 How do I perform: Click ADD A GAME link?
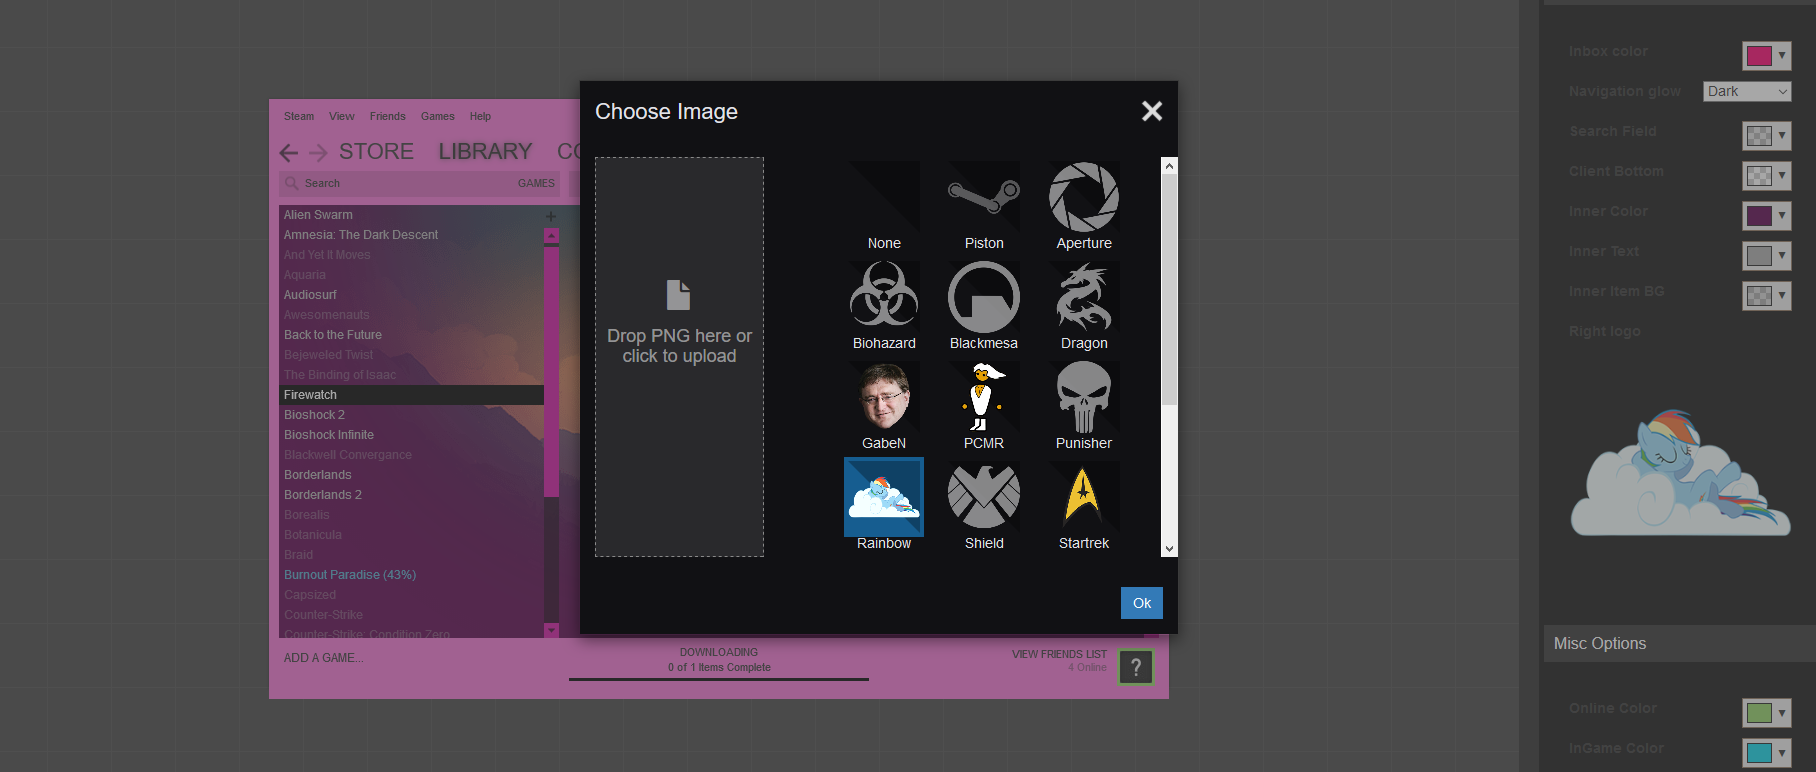(x=324, y=658)
